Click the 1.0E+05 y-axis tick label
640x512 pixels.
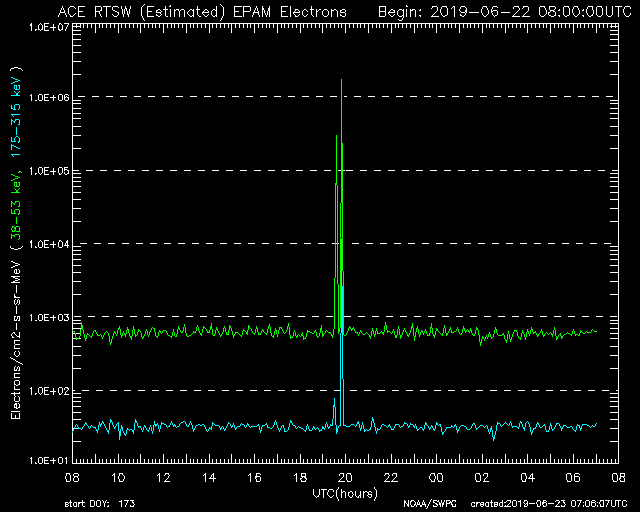(40, 171)
